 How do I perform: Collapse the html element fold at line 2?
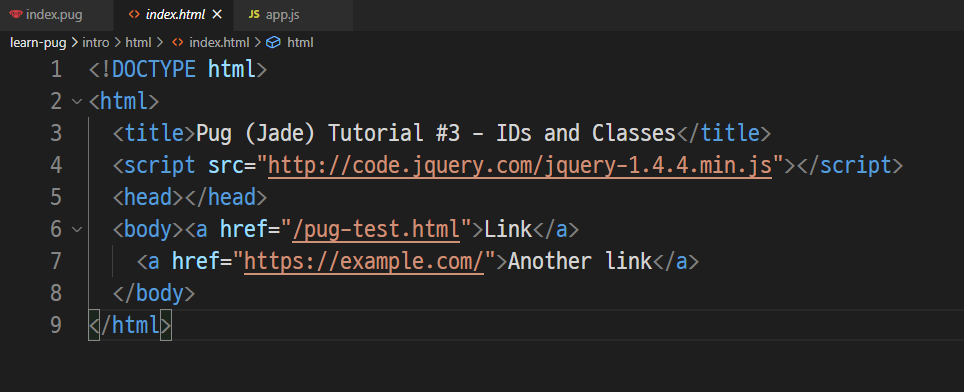(76, 101)
